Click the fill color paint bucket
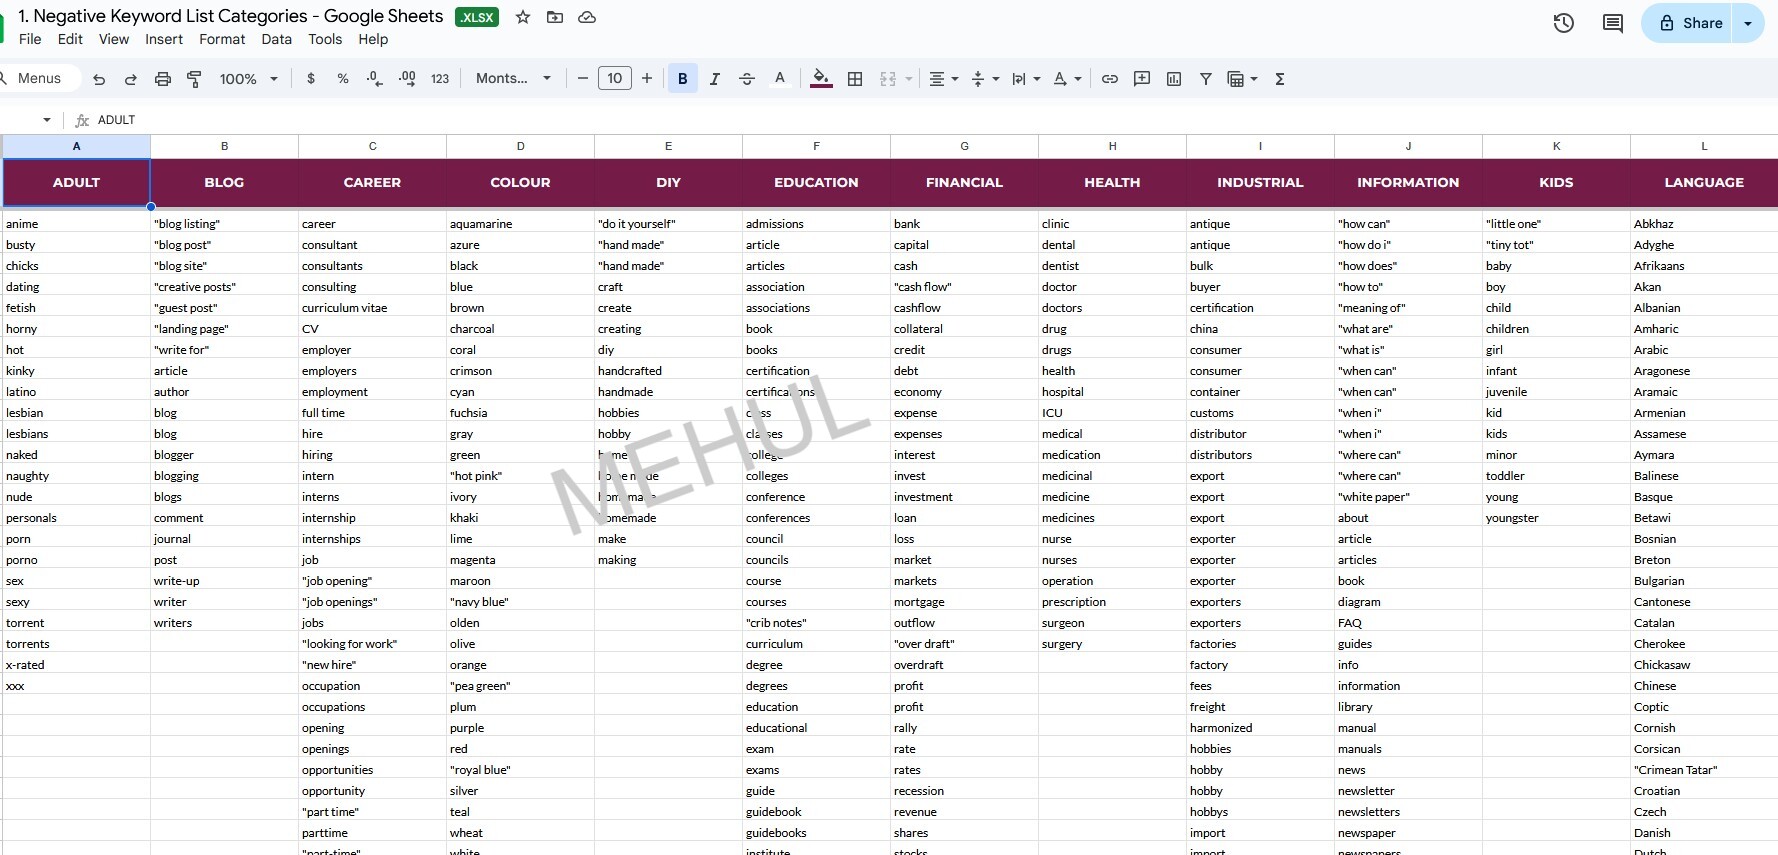The height and width of the screenshot is (855, 1778). coord(821,79)
